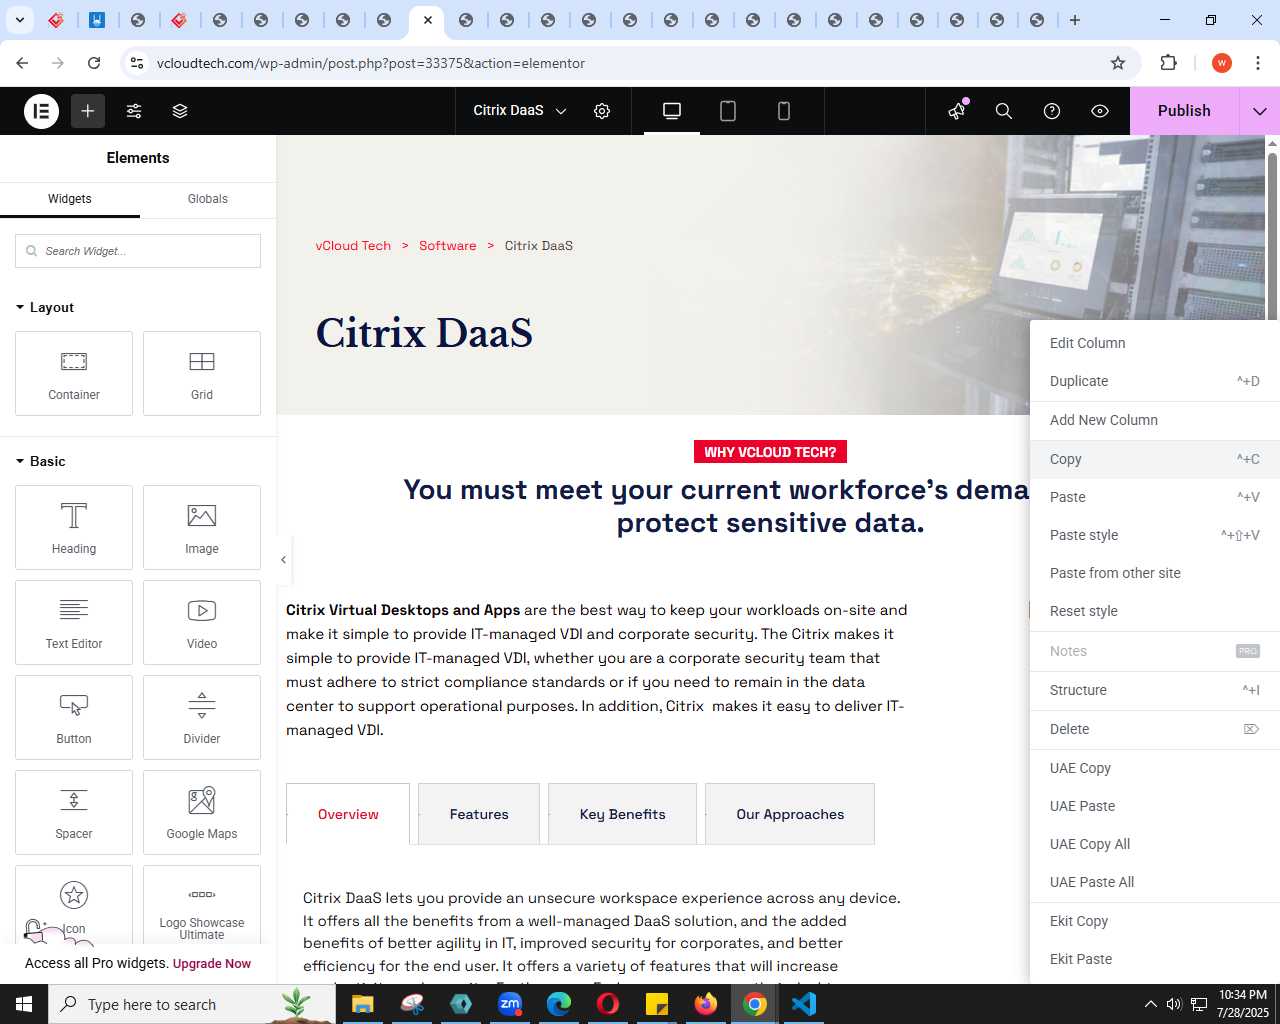
Task: Choose Reset style in the context menu
Action: pyautogui.click(x=1155, y=611)
